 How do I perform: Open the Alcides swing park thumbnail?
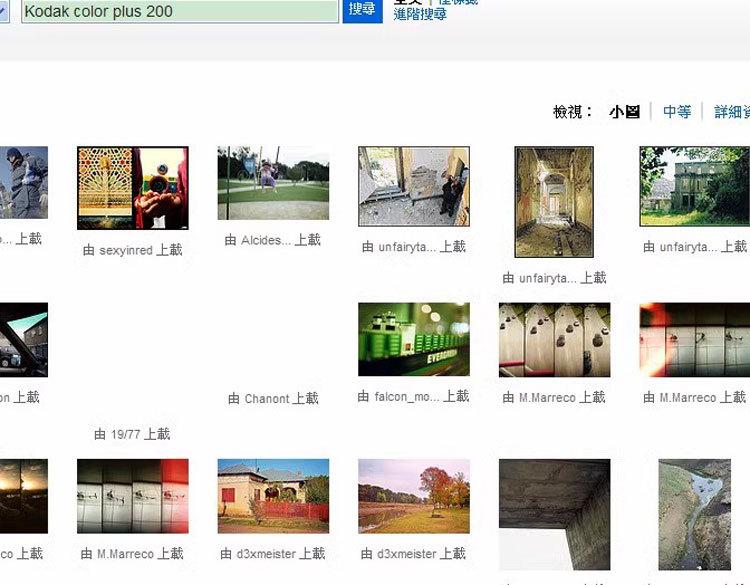pyautogui.click(x=273, y=183)
